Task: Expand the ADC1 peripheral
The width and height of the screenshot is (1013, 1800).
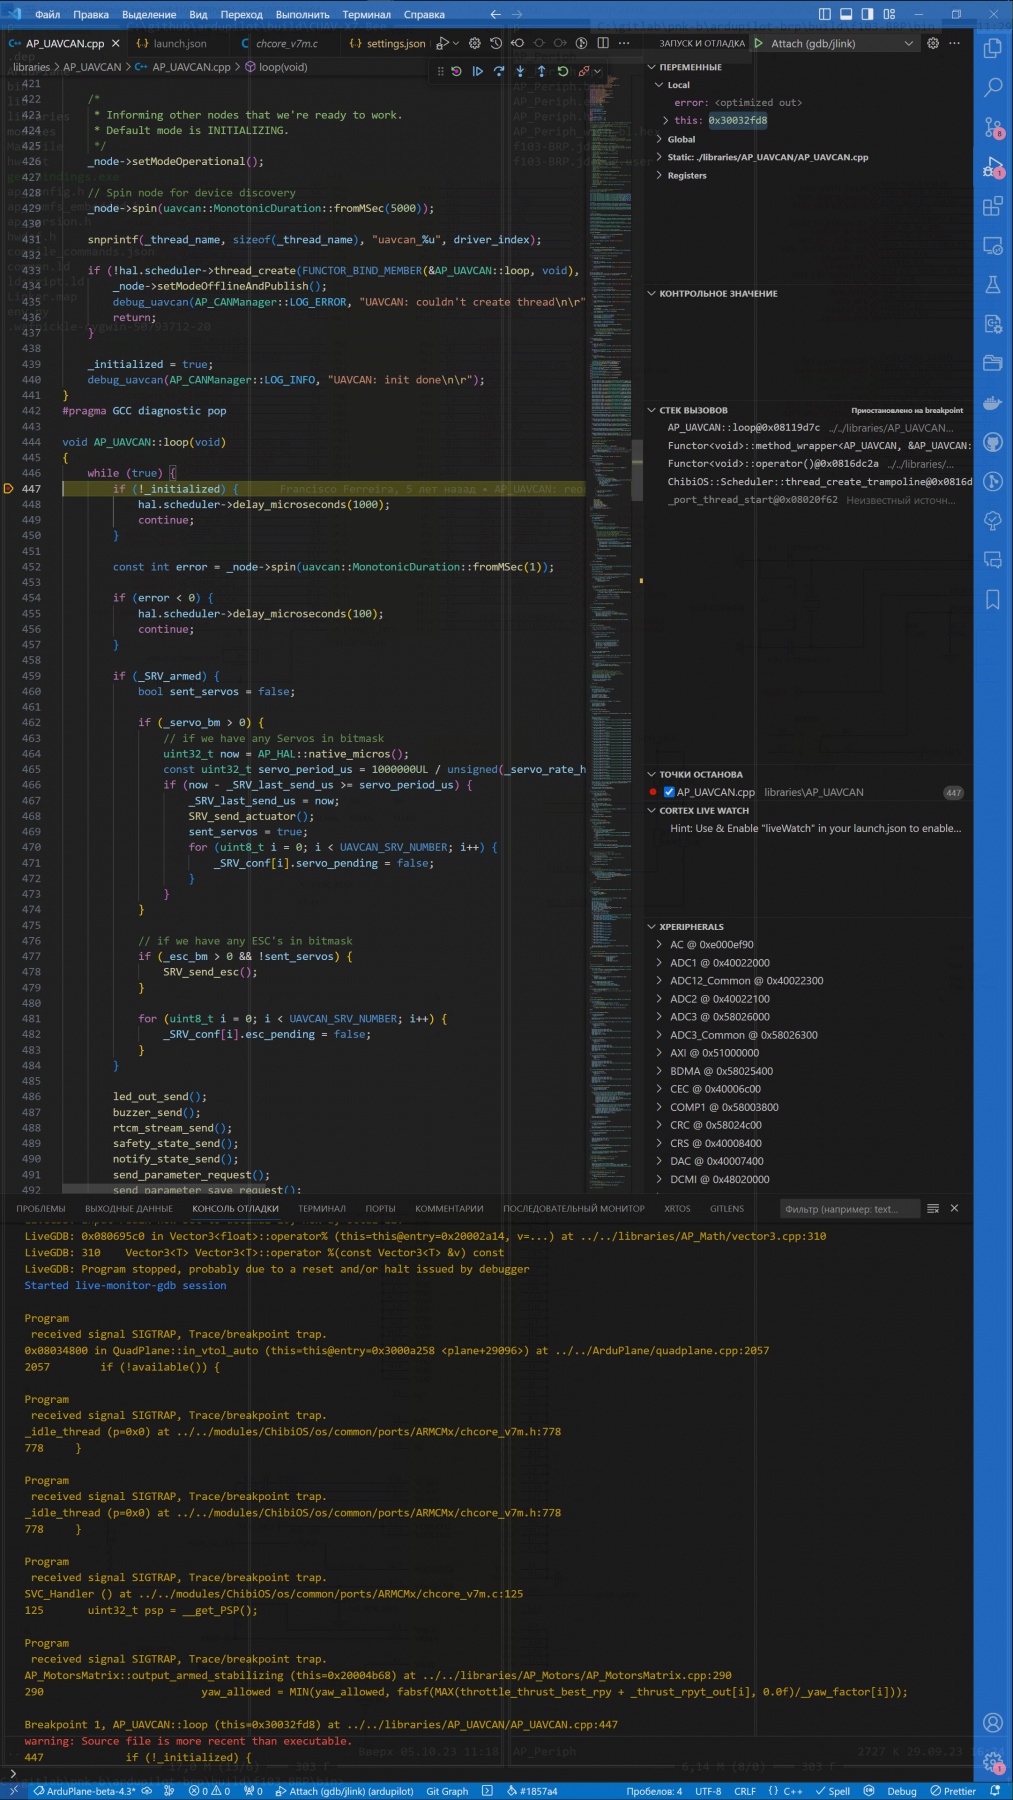Action: click(x=659, y=963)
